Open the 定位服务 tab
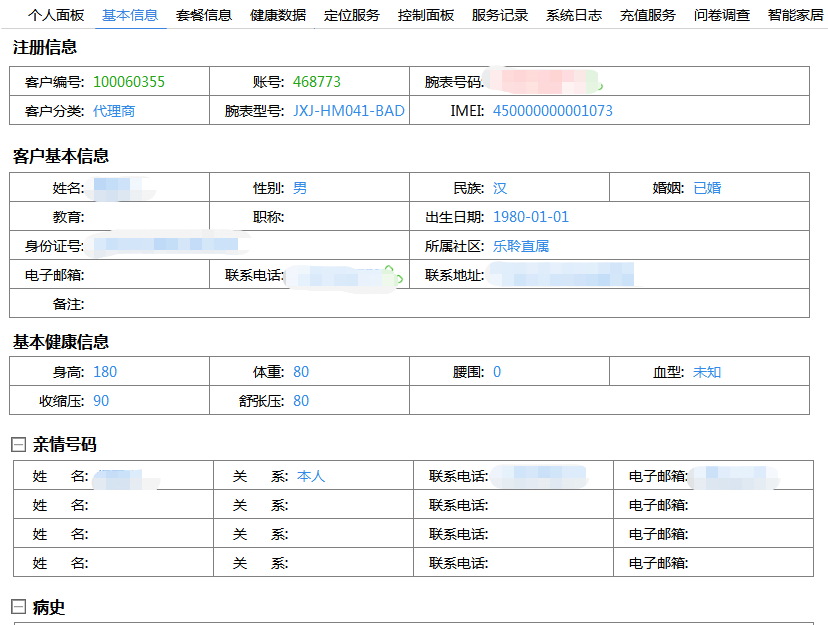This screenshot has height=625, width=828. pyautogui.click(x=352, y=15)
